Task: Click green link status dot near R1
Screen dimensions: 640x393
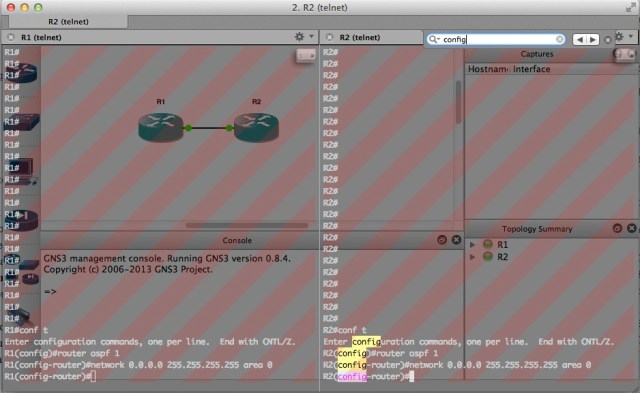Action: (188, 128)
